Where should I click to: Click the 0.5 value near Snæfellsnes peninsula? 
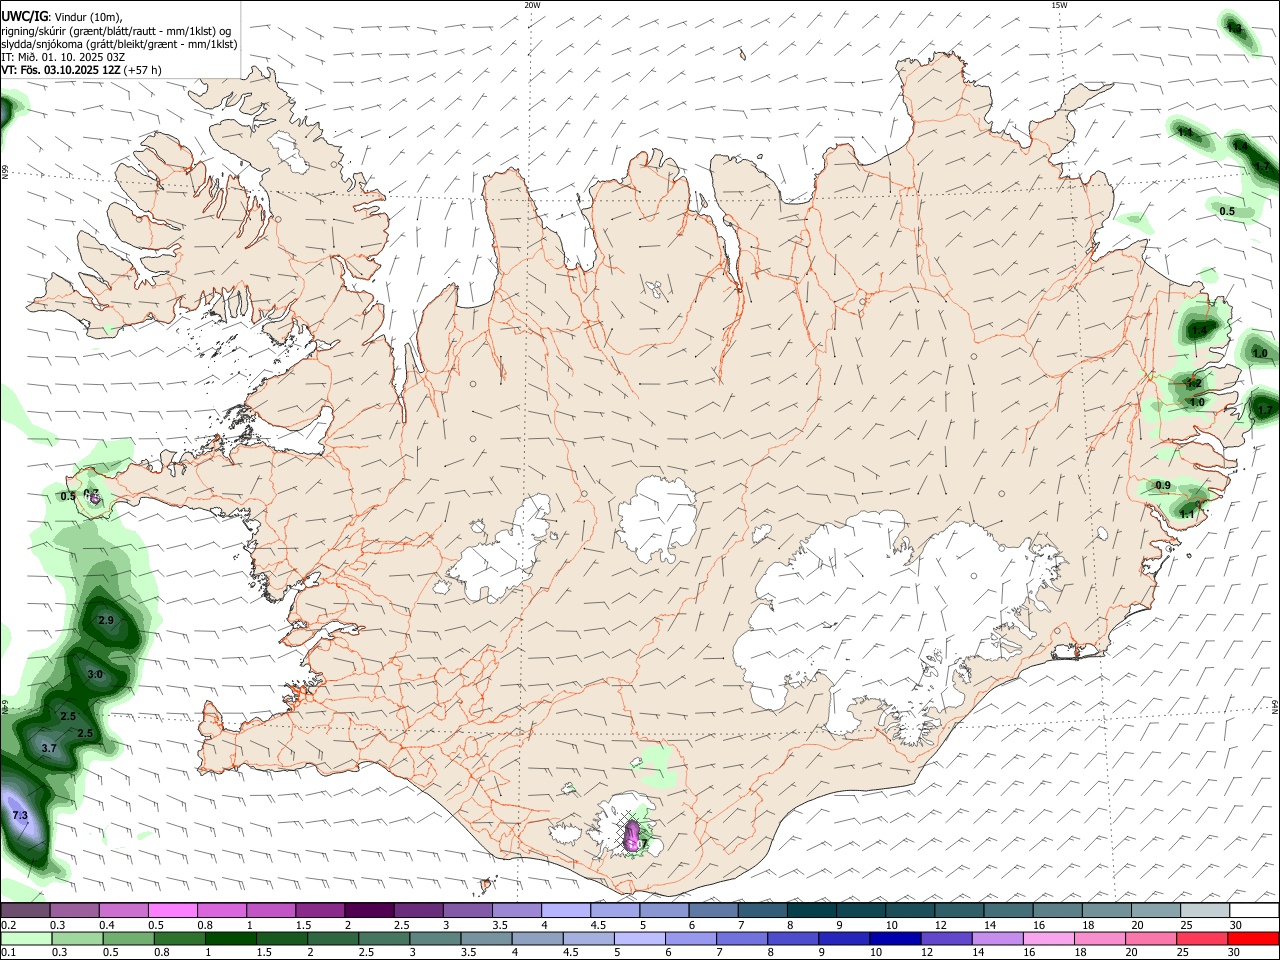[x=68, y=496]
